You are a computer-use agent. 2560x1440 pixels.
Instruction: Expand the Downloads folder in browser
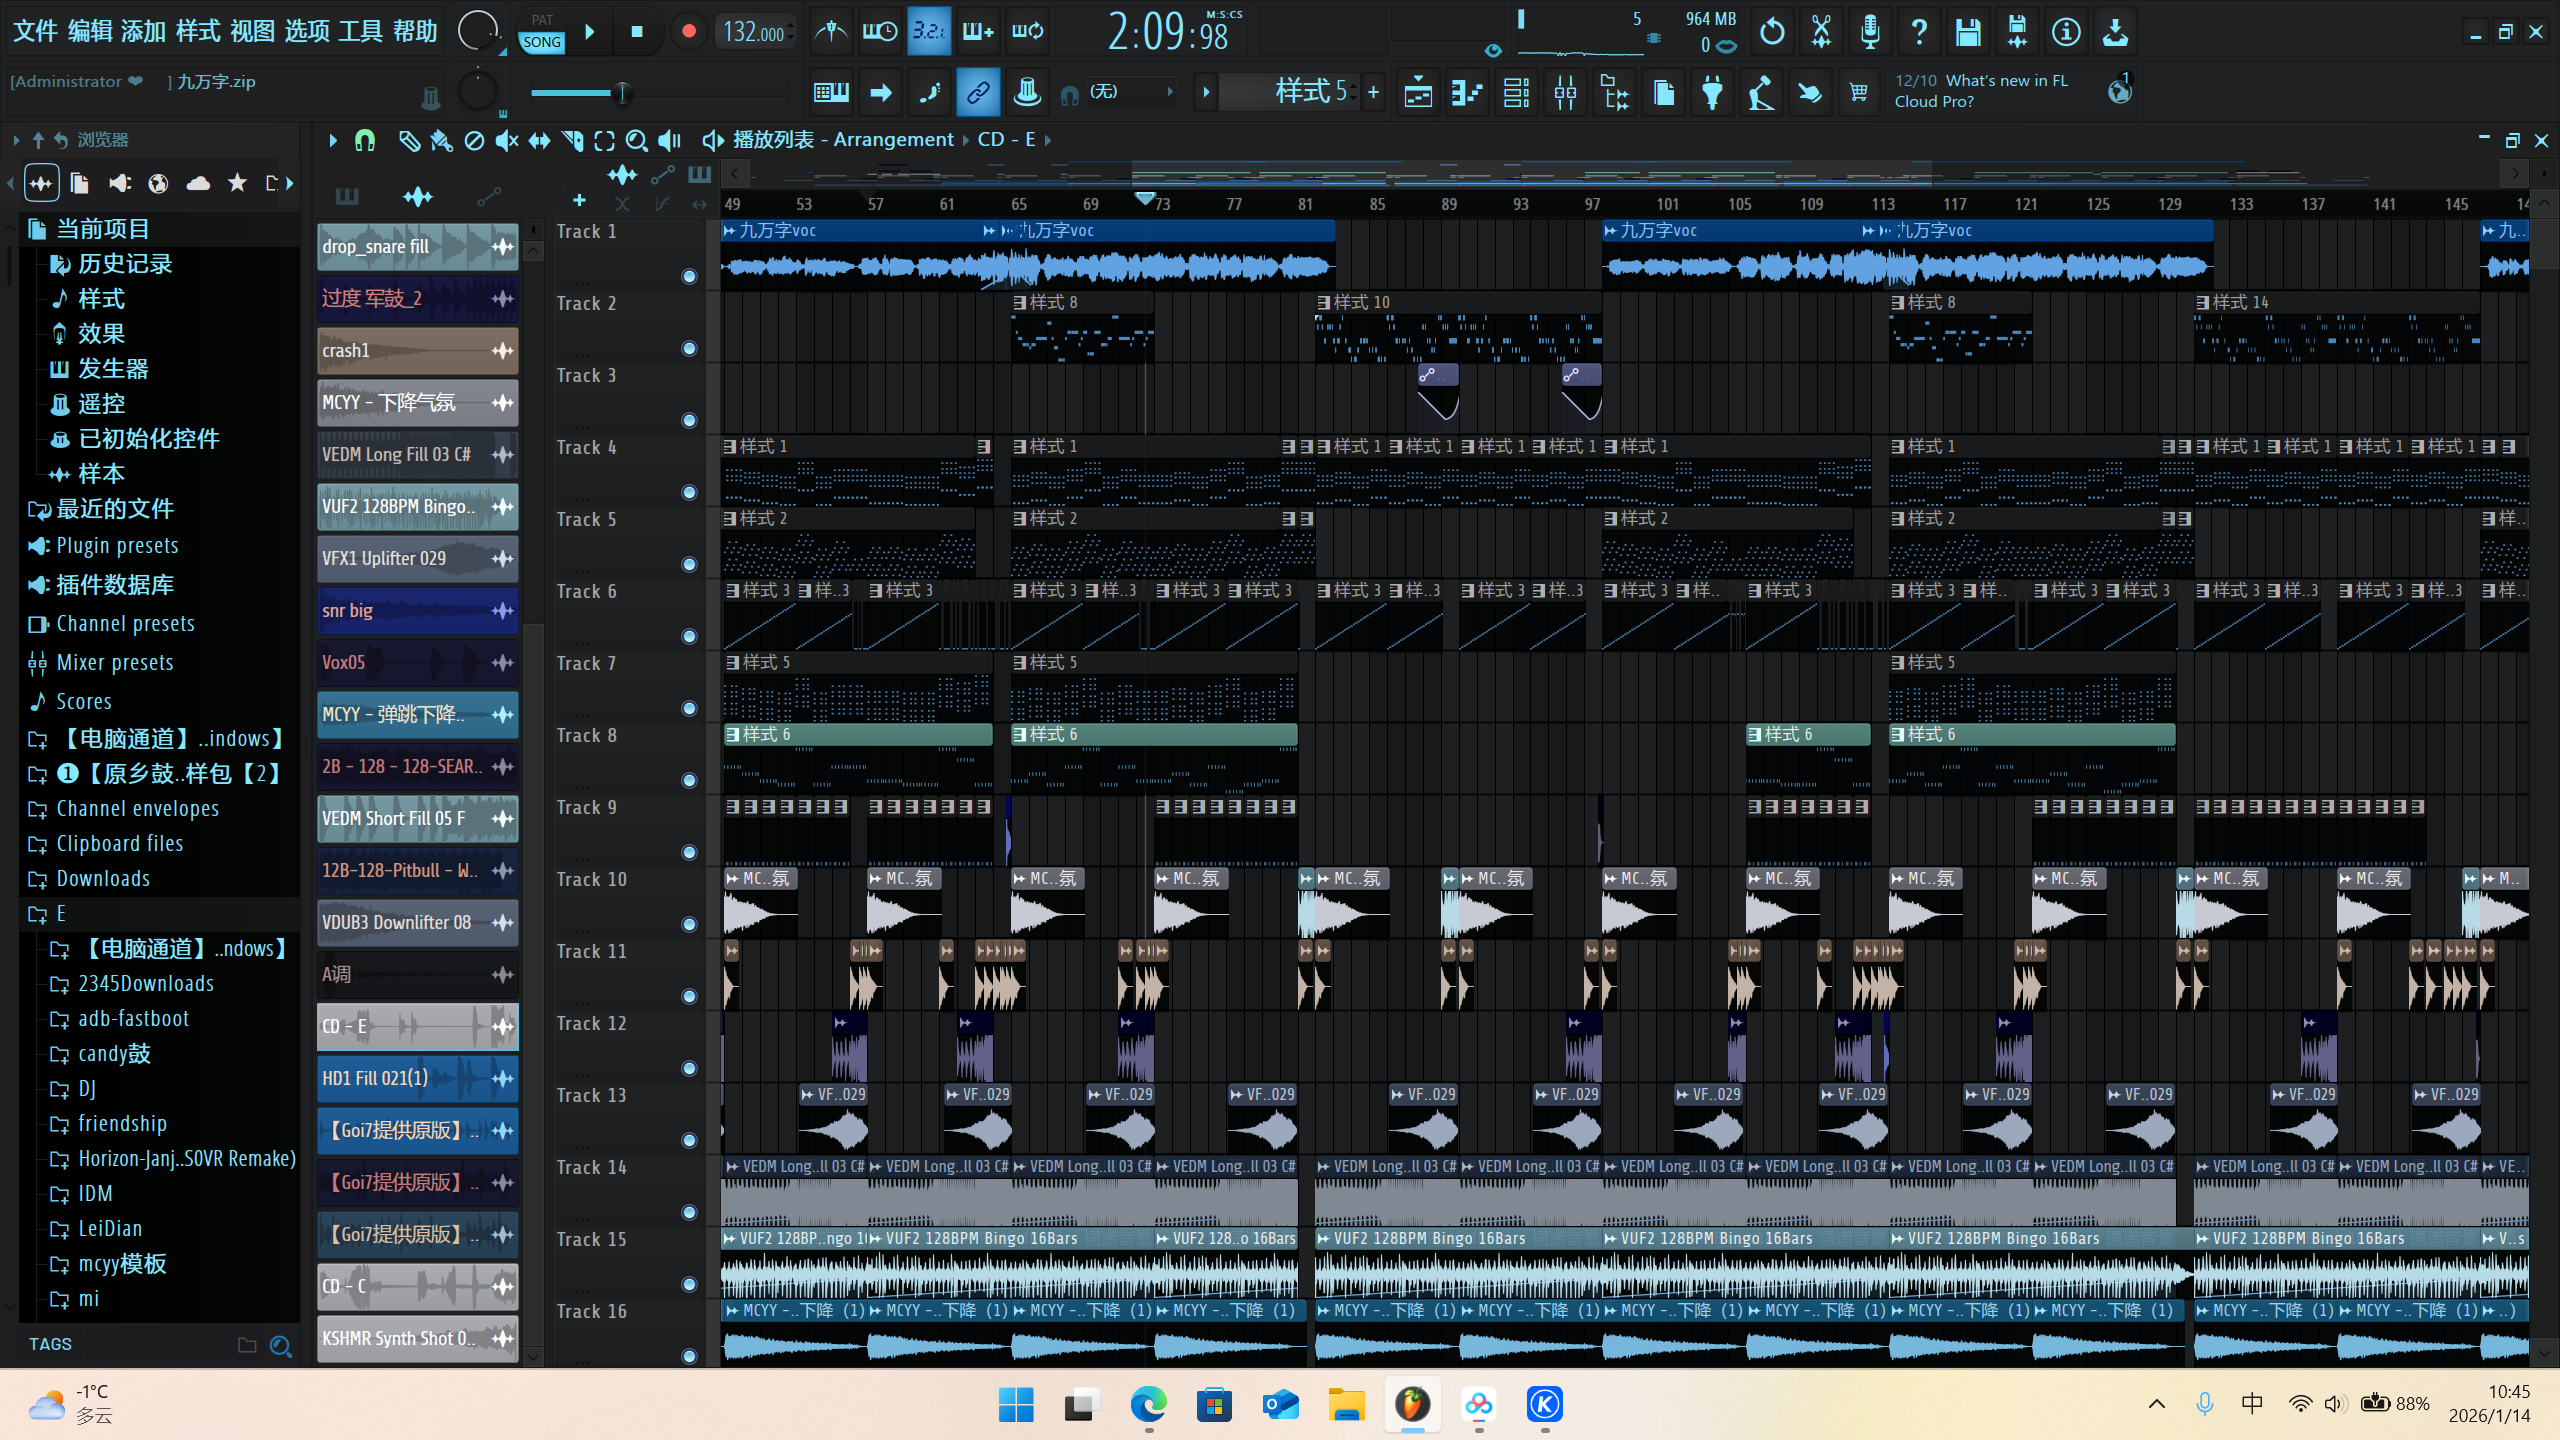103,879
